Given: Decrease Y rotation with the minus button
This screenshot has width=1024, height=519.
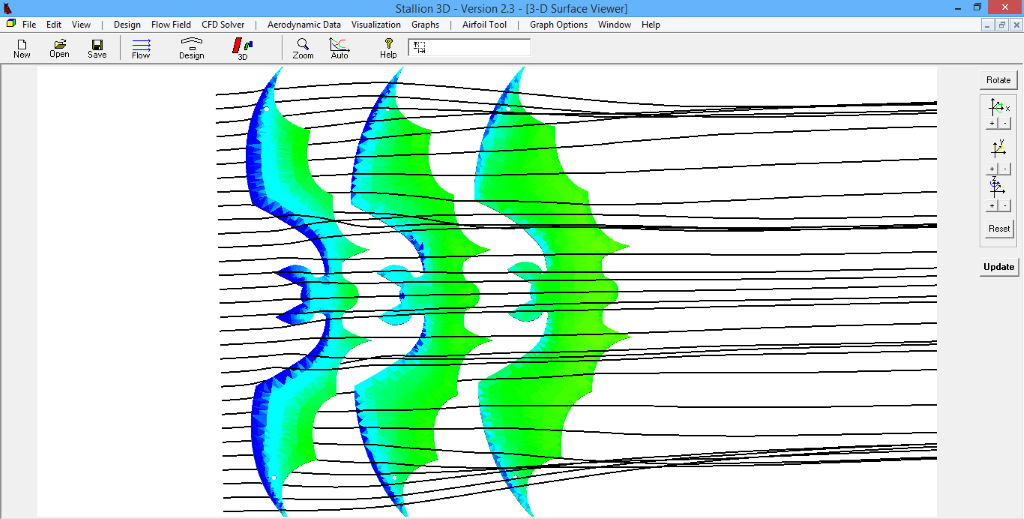Looking at the screenshot, I should [1004, 168].
